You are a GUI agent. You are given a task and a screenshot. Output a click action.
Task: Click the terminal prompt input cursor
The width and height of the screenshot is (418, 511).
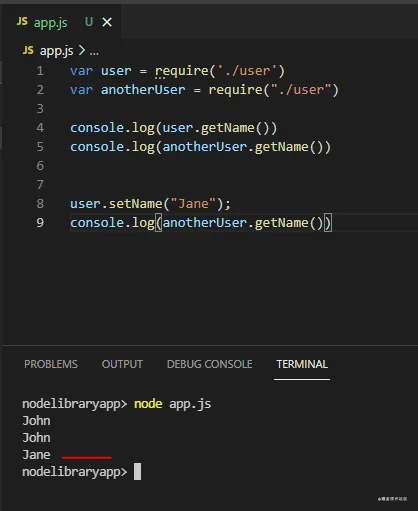pyautogui.click(x=137, y=472)
